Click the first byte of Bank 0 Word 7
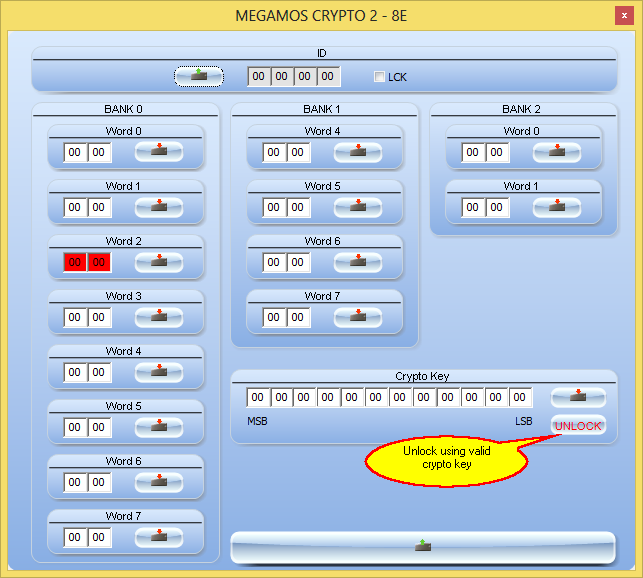Image resolution: width=643 pixels, height=578 pixels. click(75, 537)
